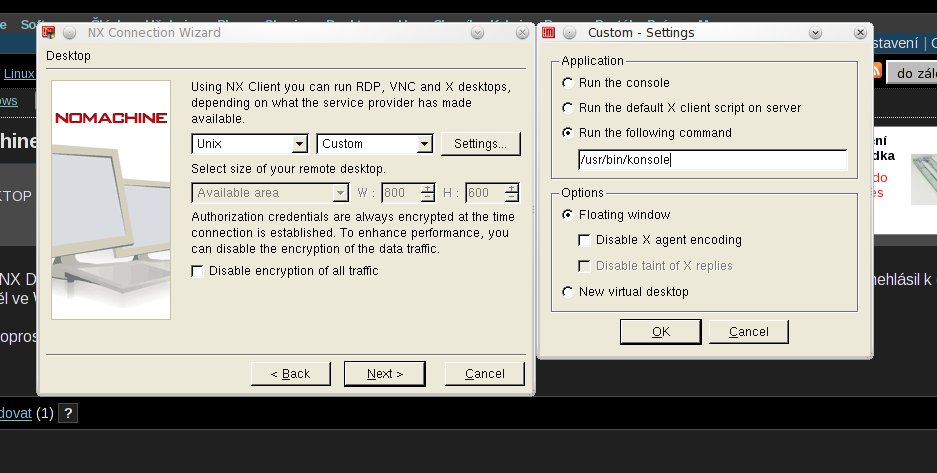Click the width W stepper arrows
Image resolution: width=937 pixels, height=473 pixels.
[427, 193]
